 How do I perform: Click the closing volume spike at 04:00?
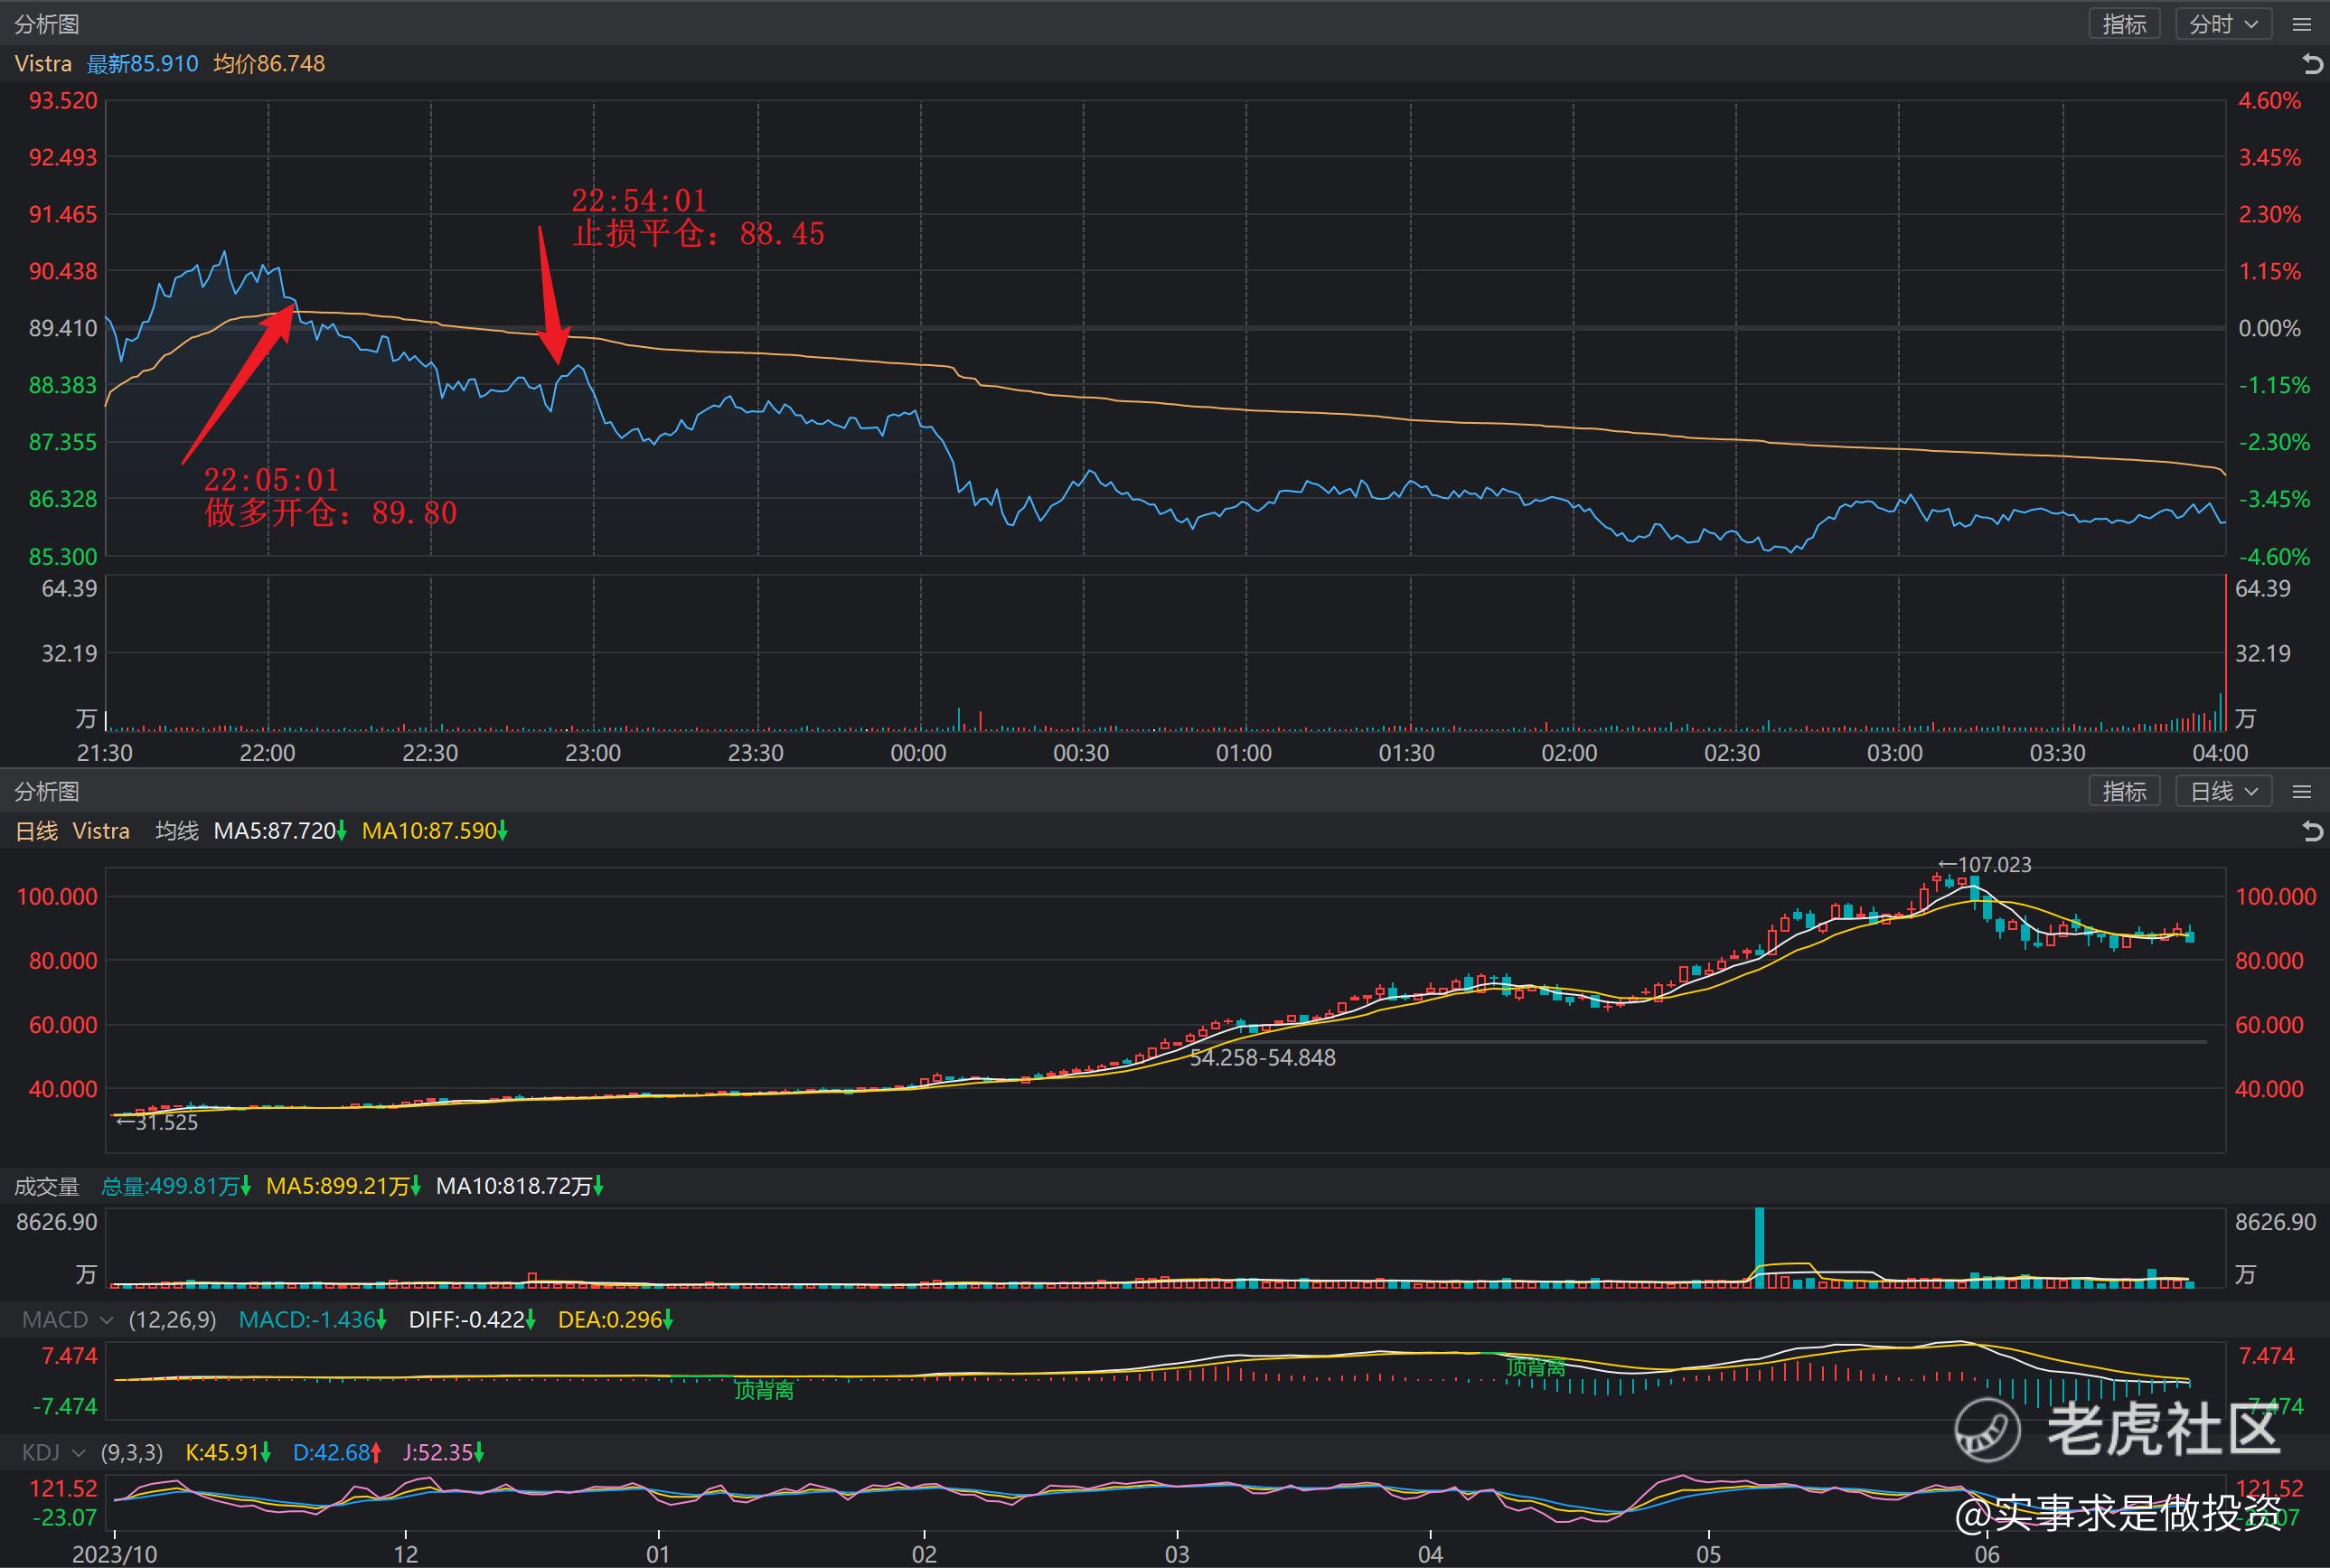[x=2225, y=653]
